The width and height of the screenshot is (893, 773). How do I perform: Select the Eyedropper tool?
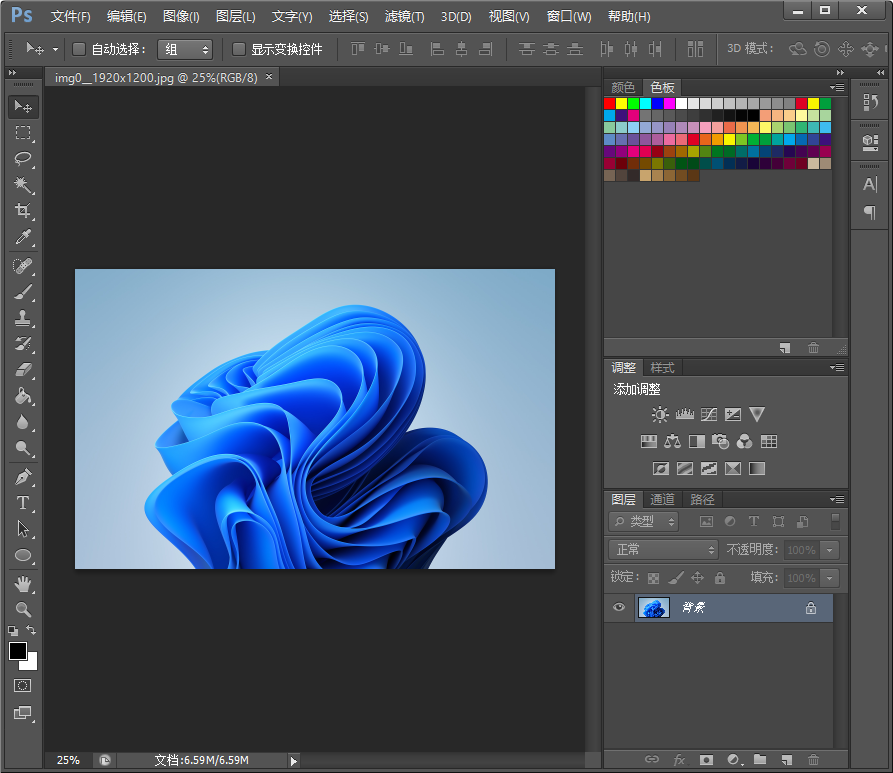click(23, 238)
